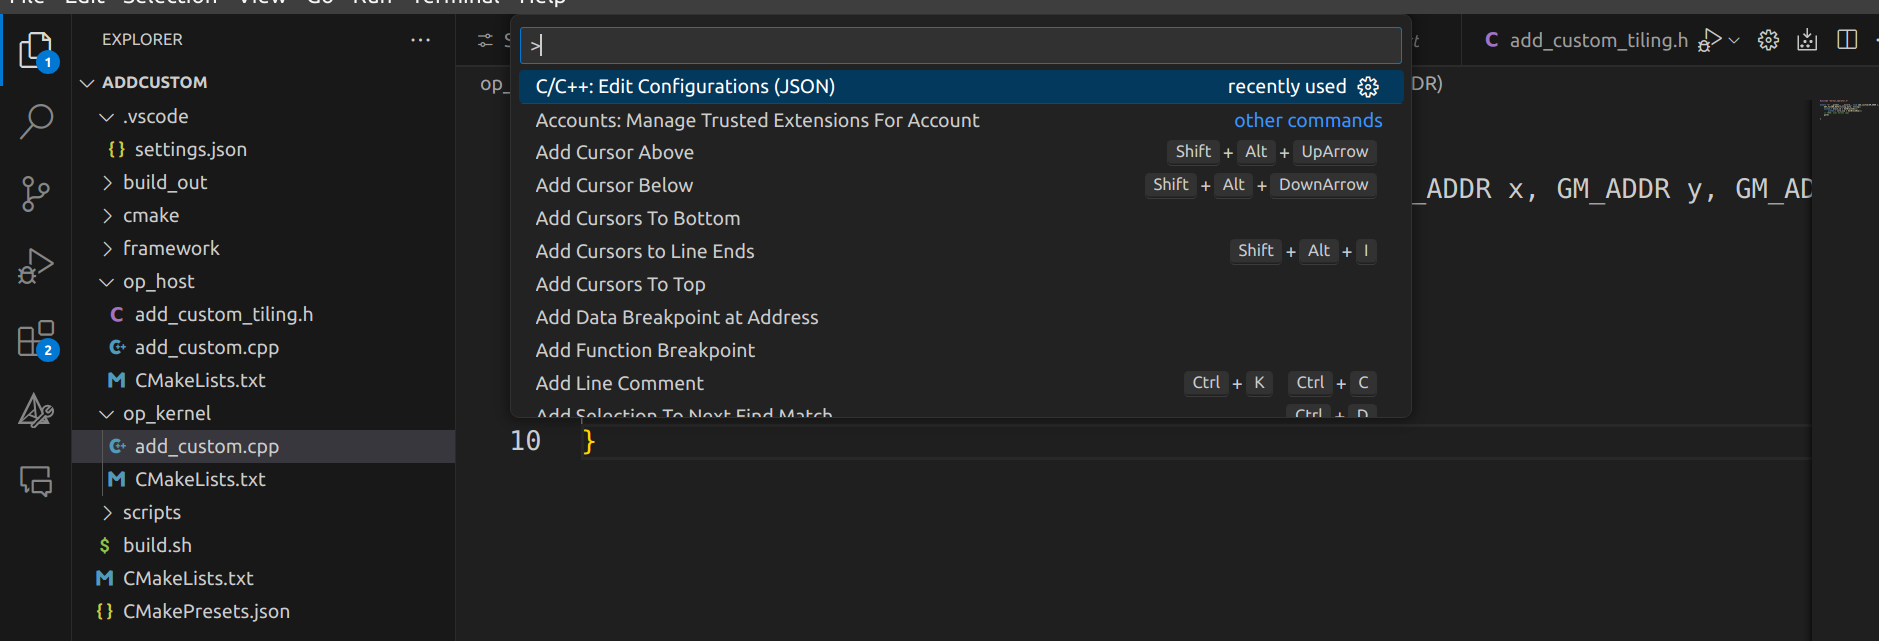Open the Source Control view
Screen dimensions: 1879x641
click(36, 193)
